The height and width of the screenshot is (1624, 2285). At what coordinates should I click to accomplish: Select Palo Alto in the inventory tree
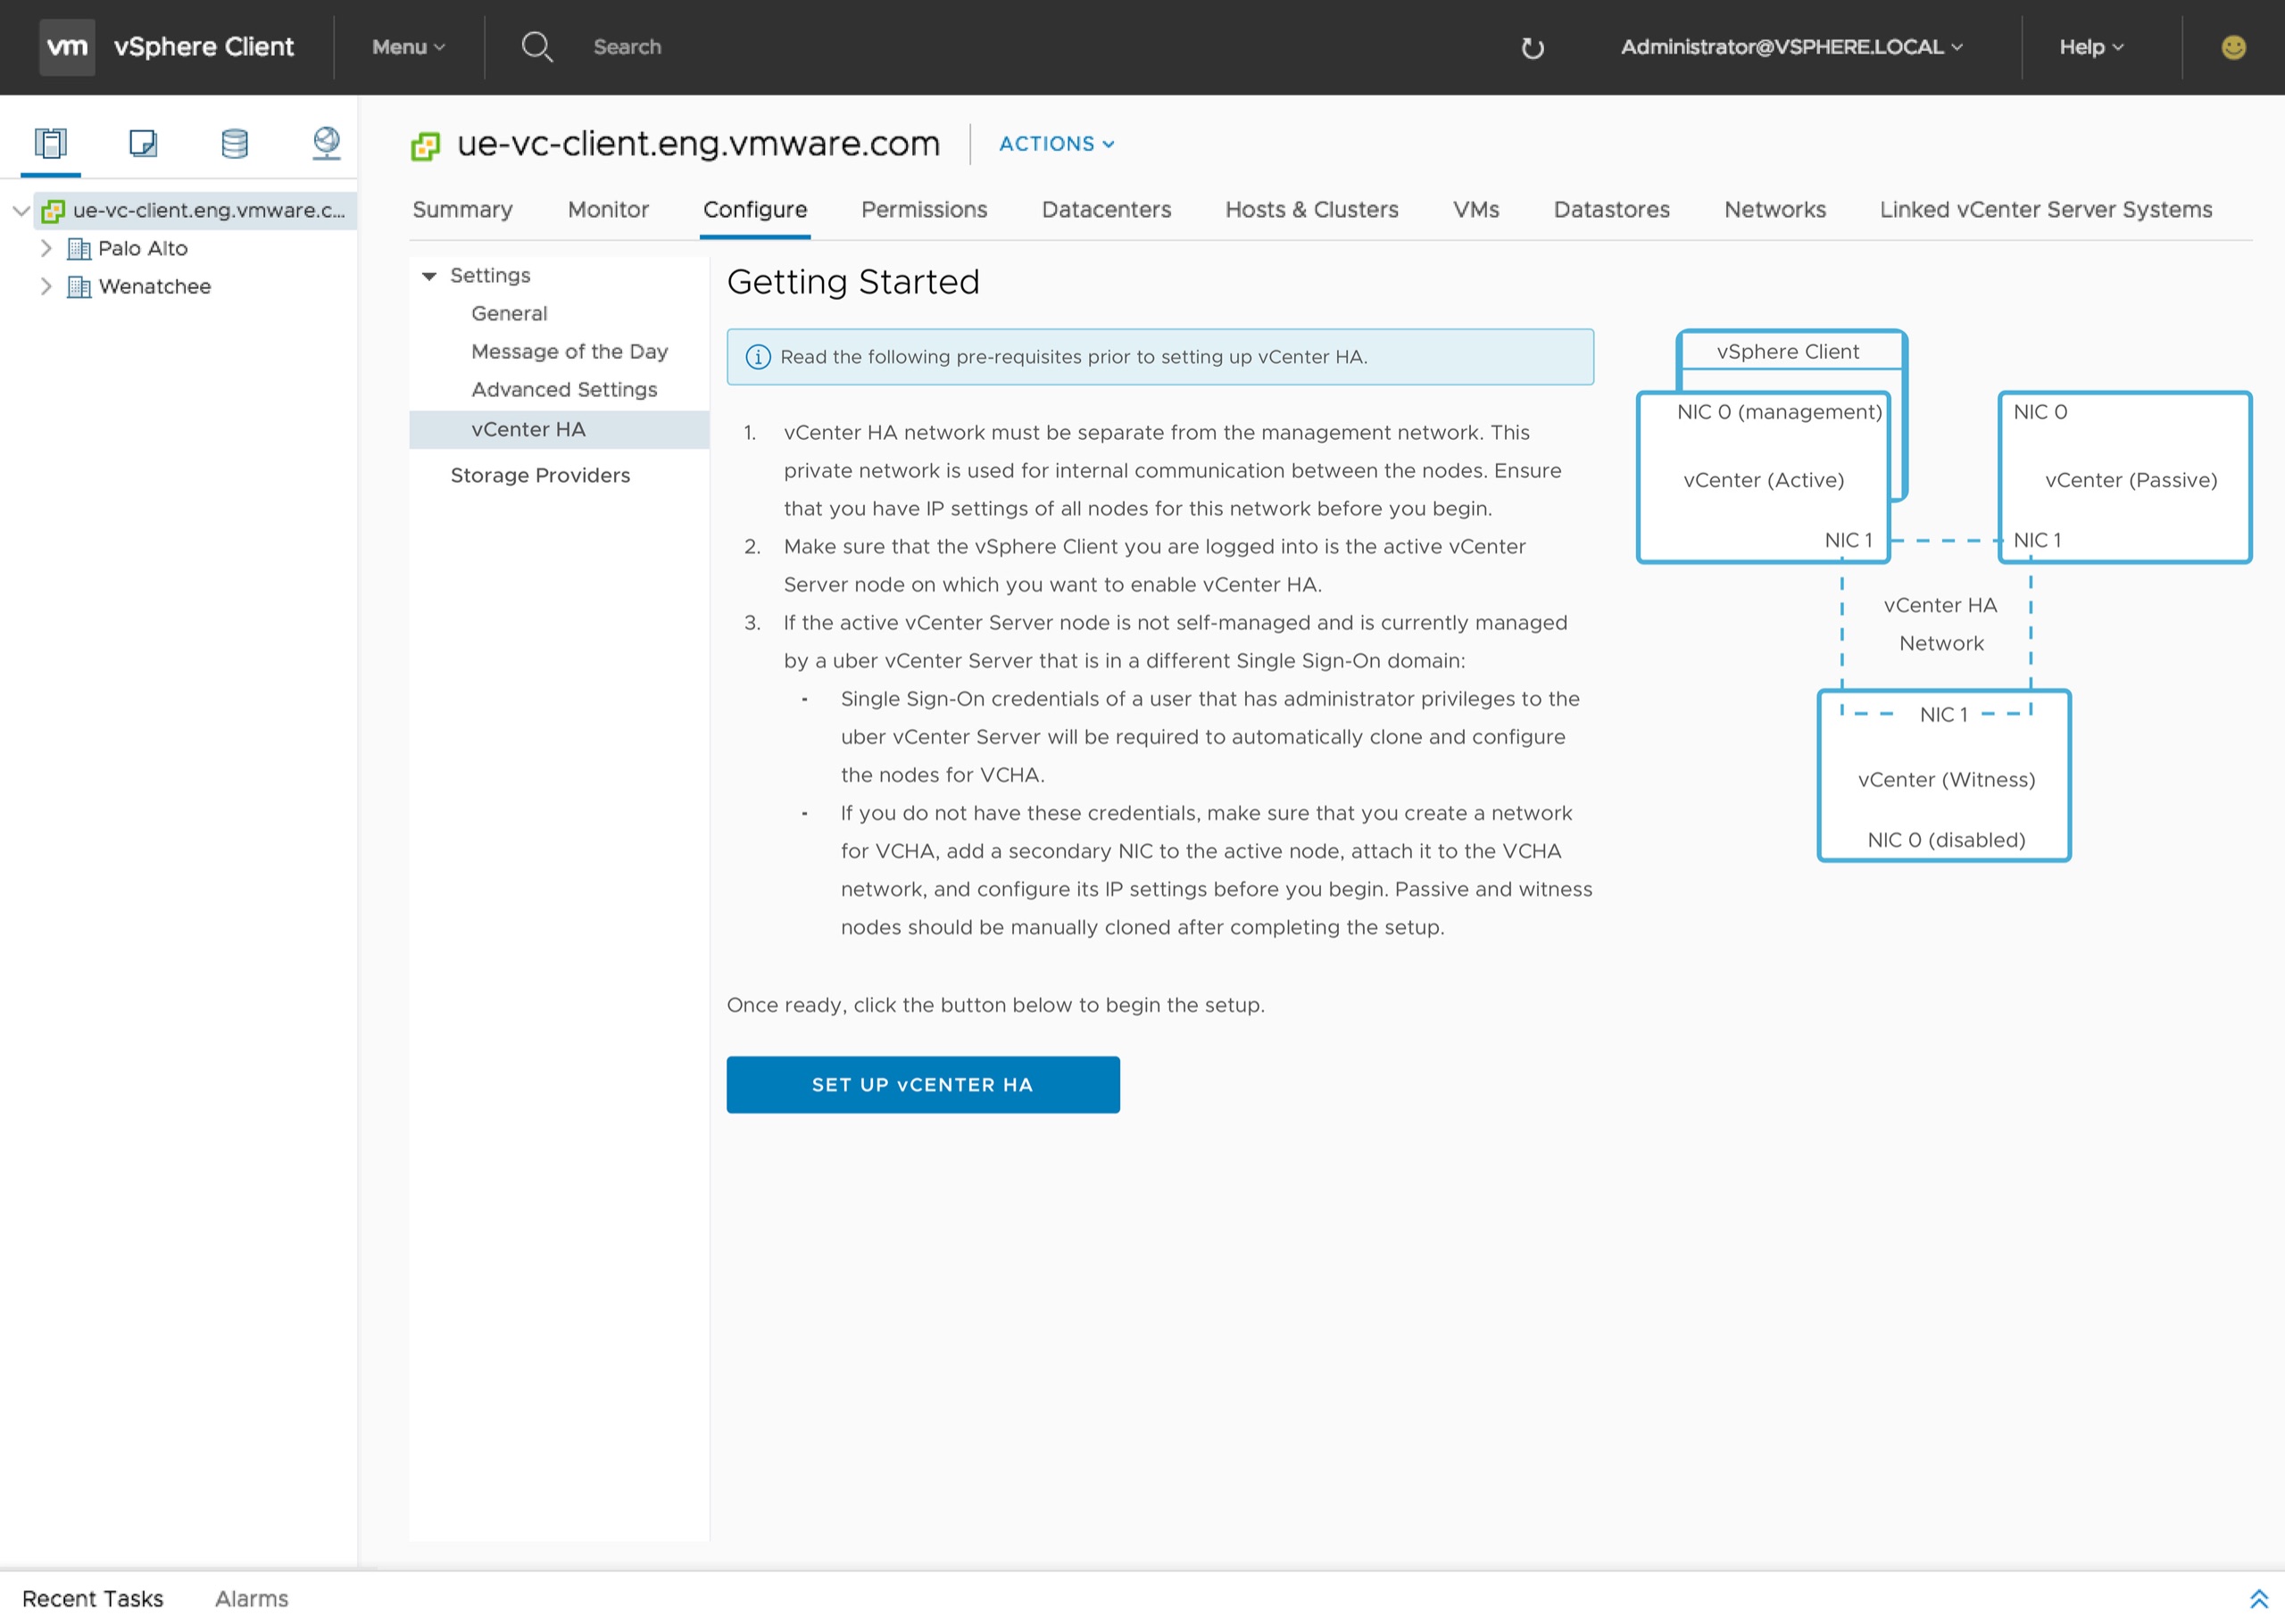click(142, 248)
